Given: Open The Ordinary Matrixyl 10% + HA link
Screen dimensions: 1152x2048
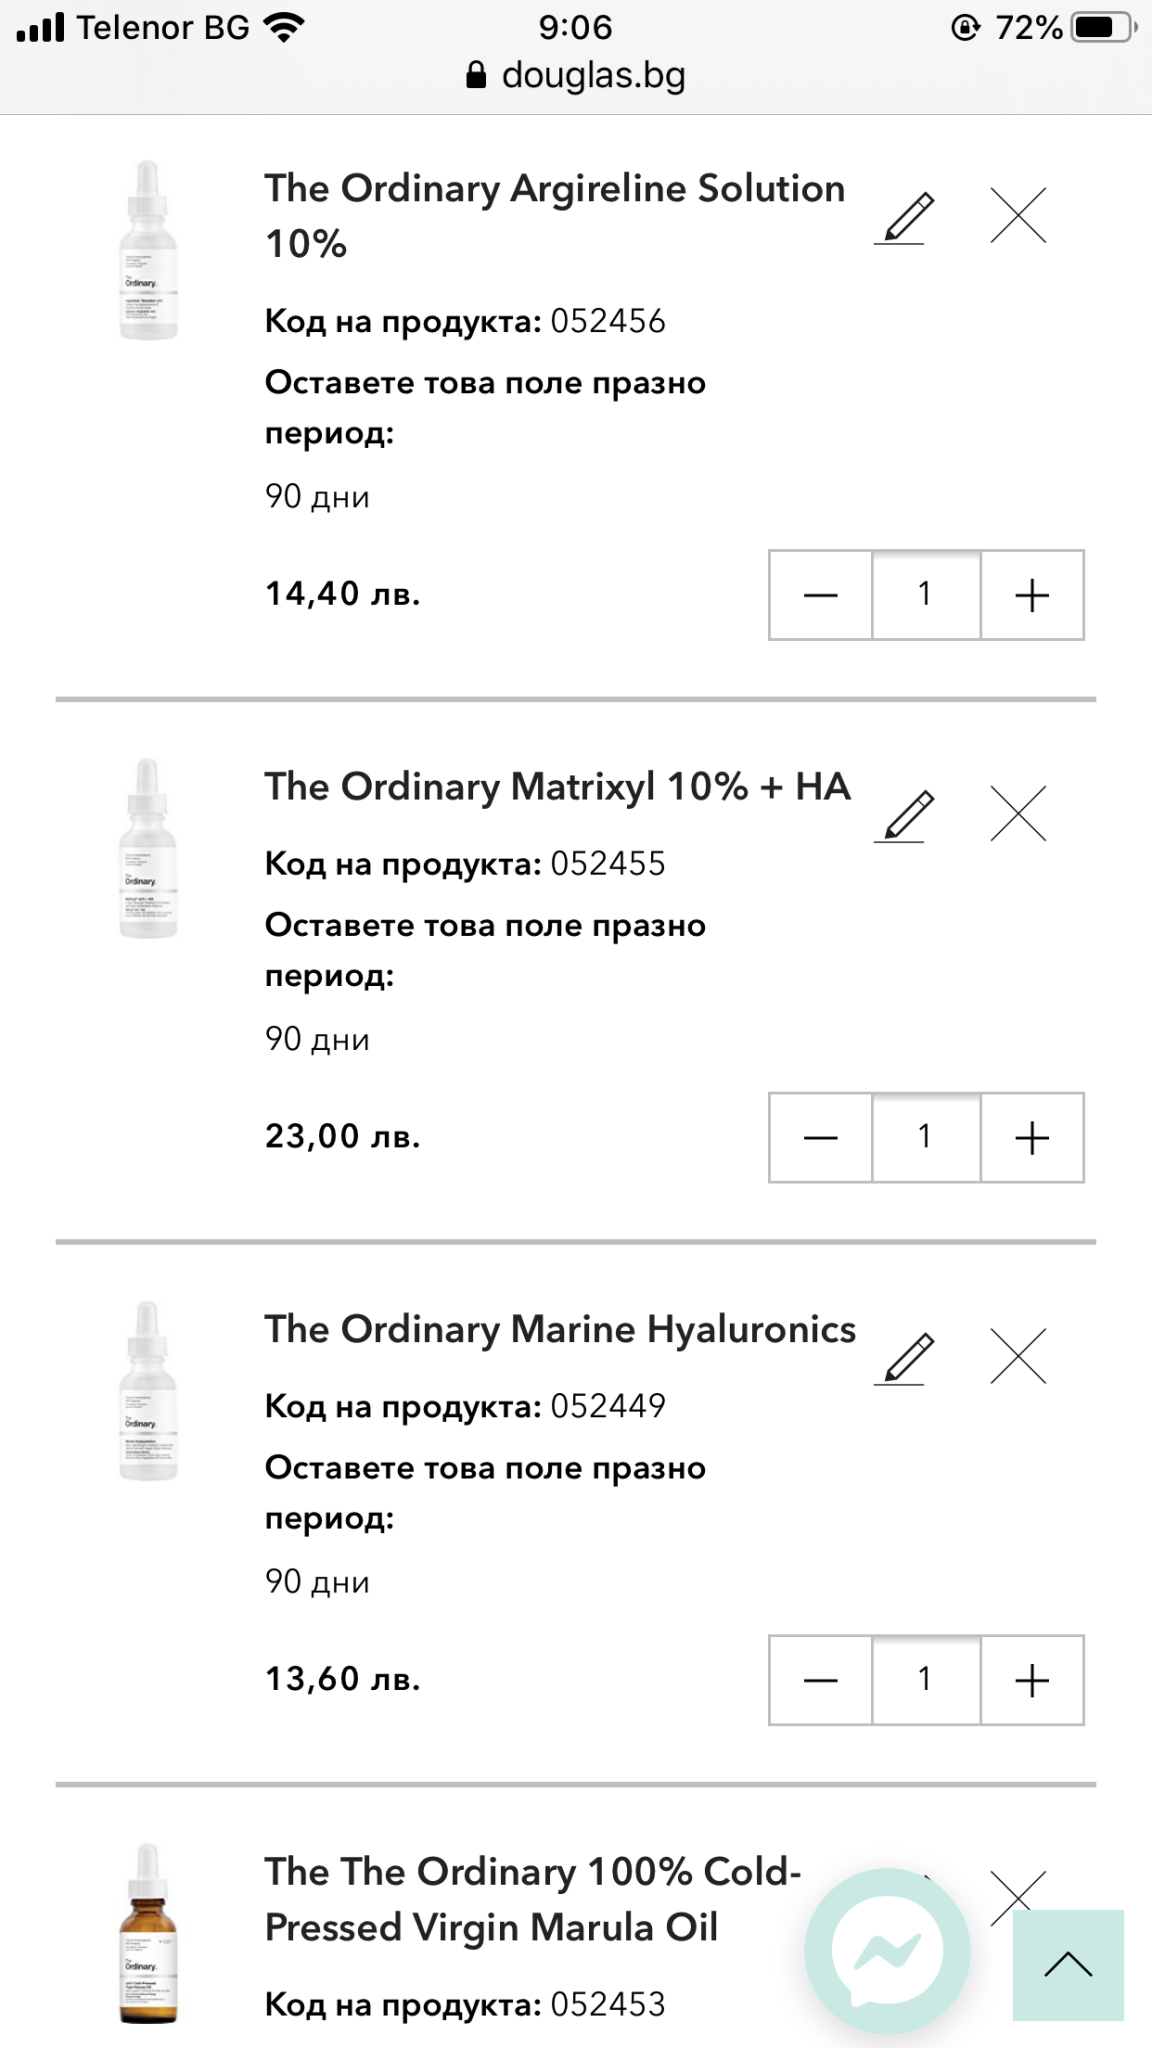Looking at the screenshot, I should click(557, 787).
